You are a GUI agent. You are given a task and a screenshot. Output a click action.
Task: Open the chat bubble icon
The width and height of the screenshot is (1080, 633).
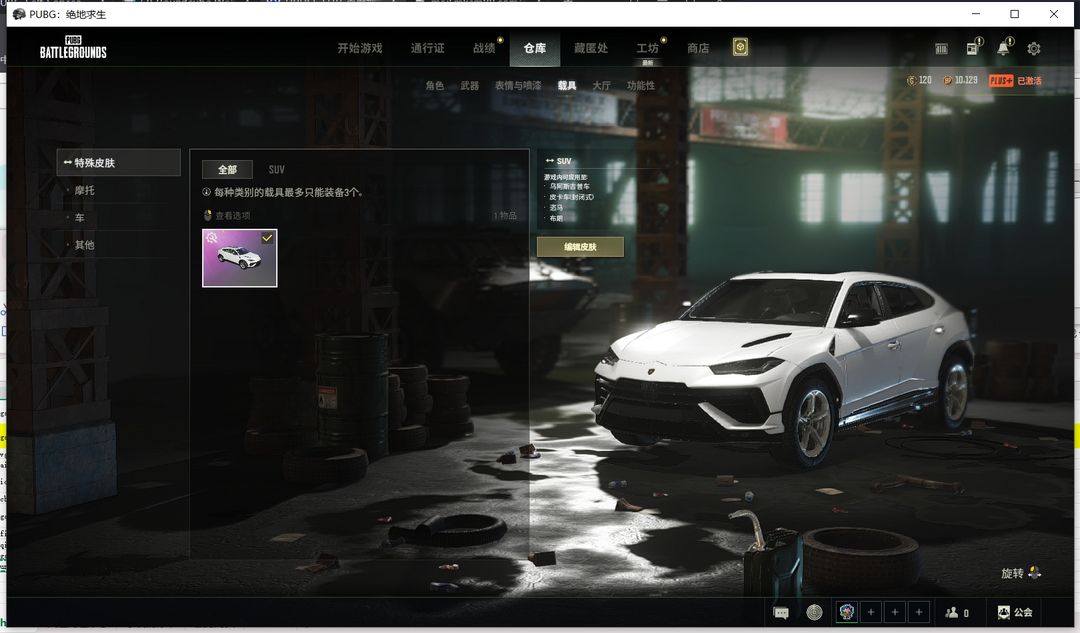781,612
